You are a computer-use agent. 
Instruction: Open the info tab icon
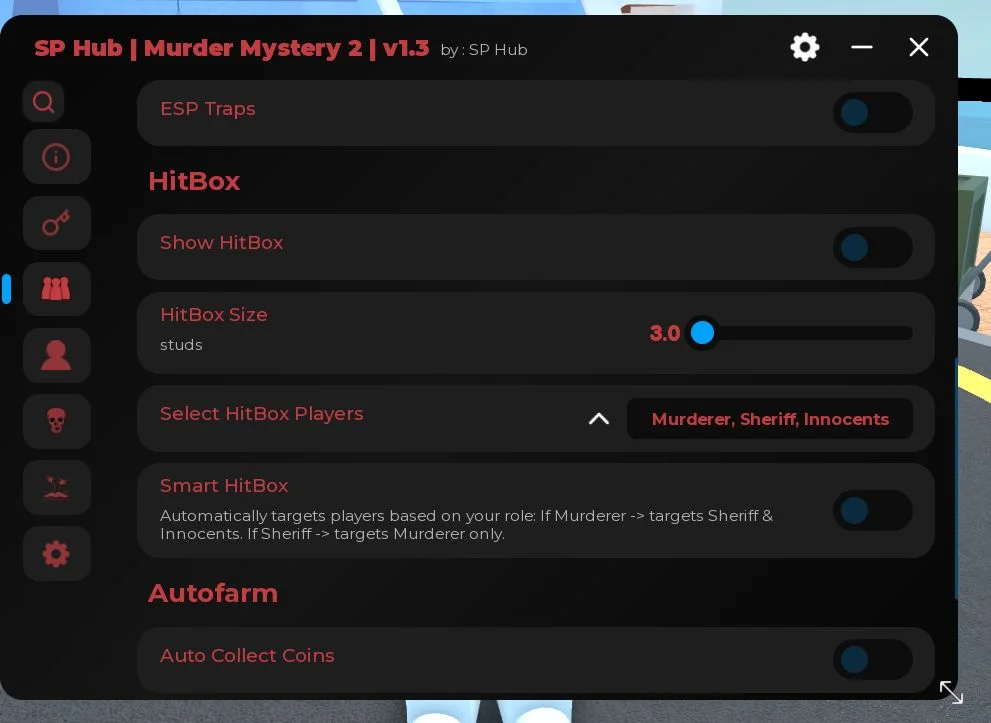coord(56,156)
